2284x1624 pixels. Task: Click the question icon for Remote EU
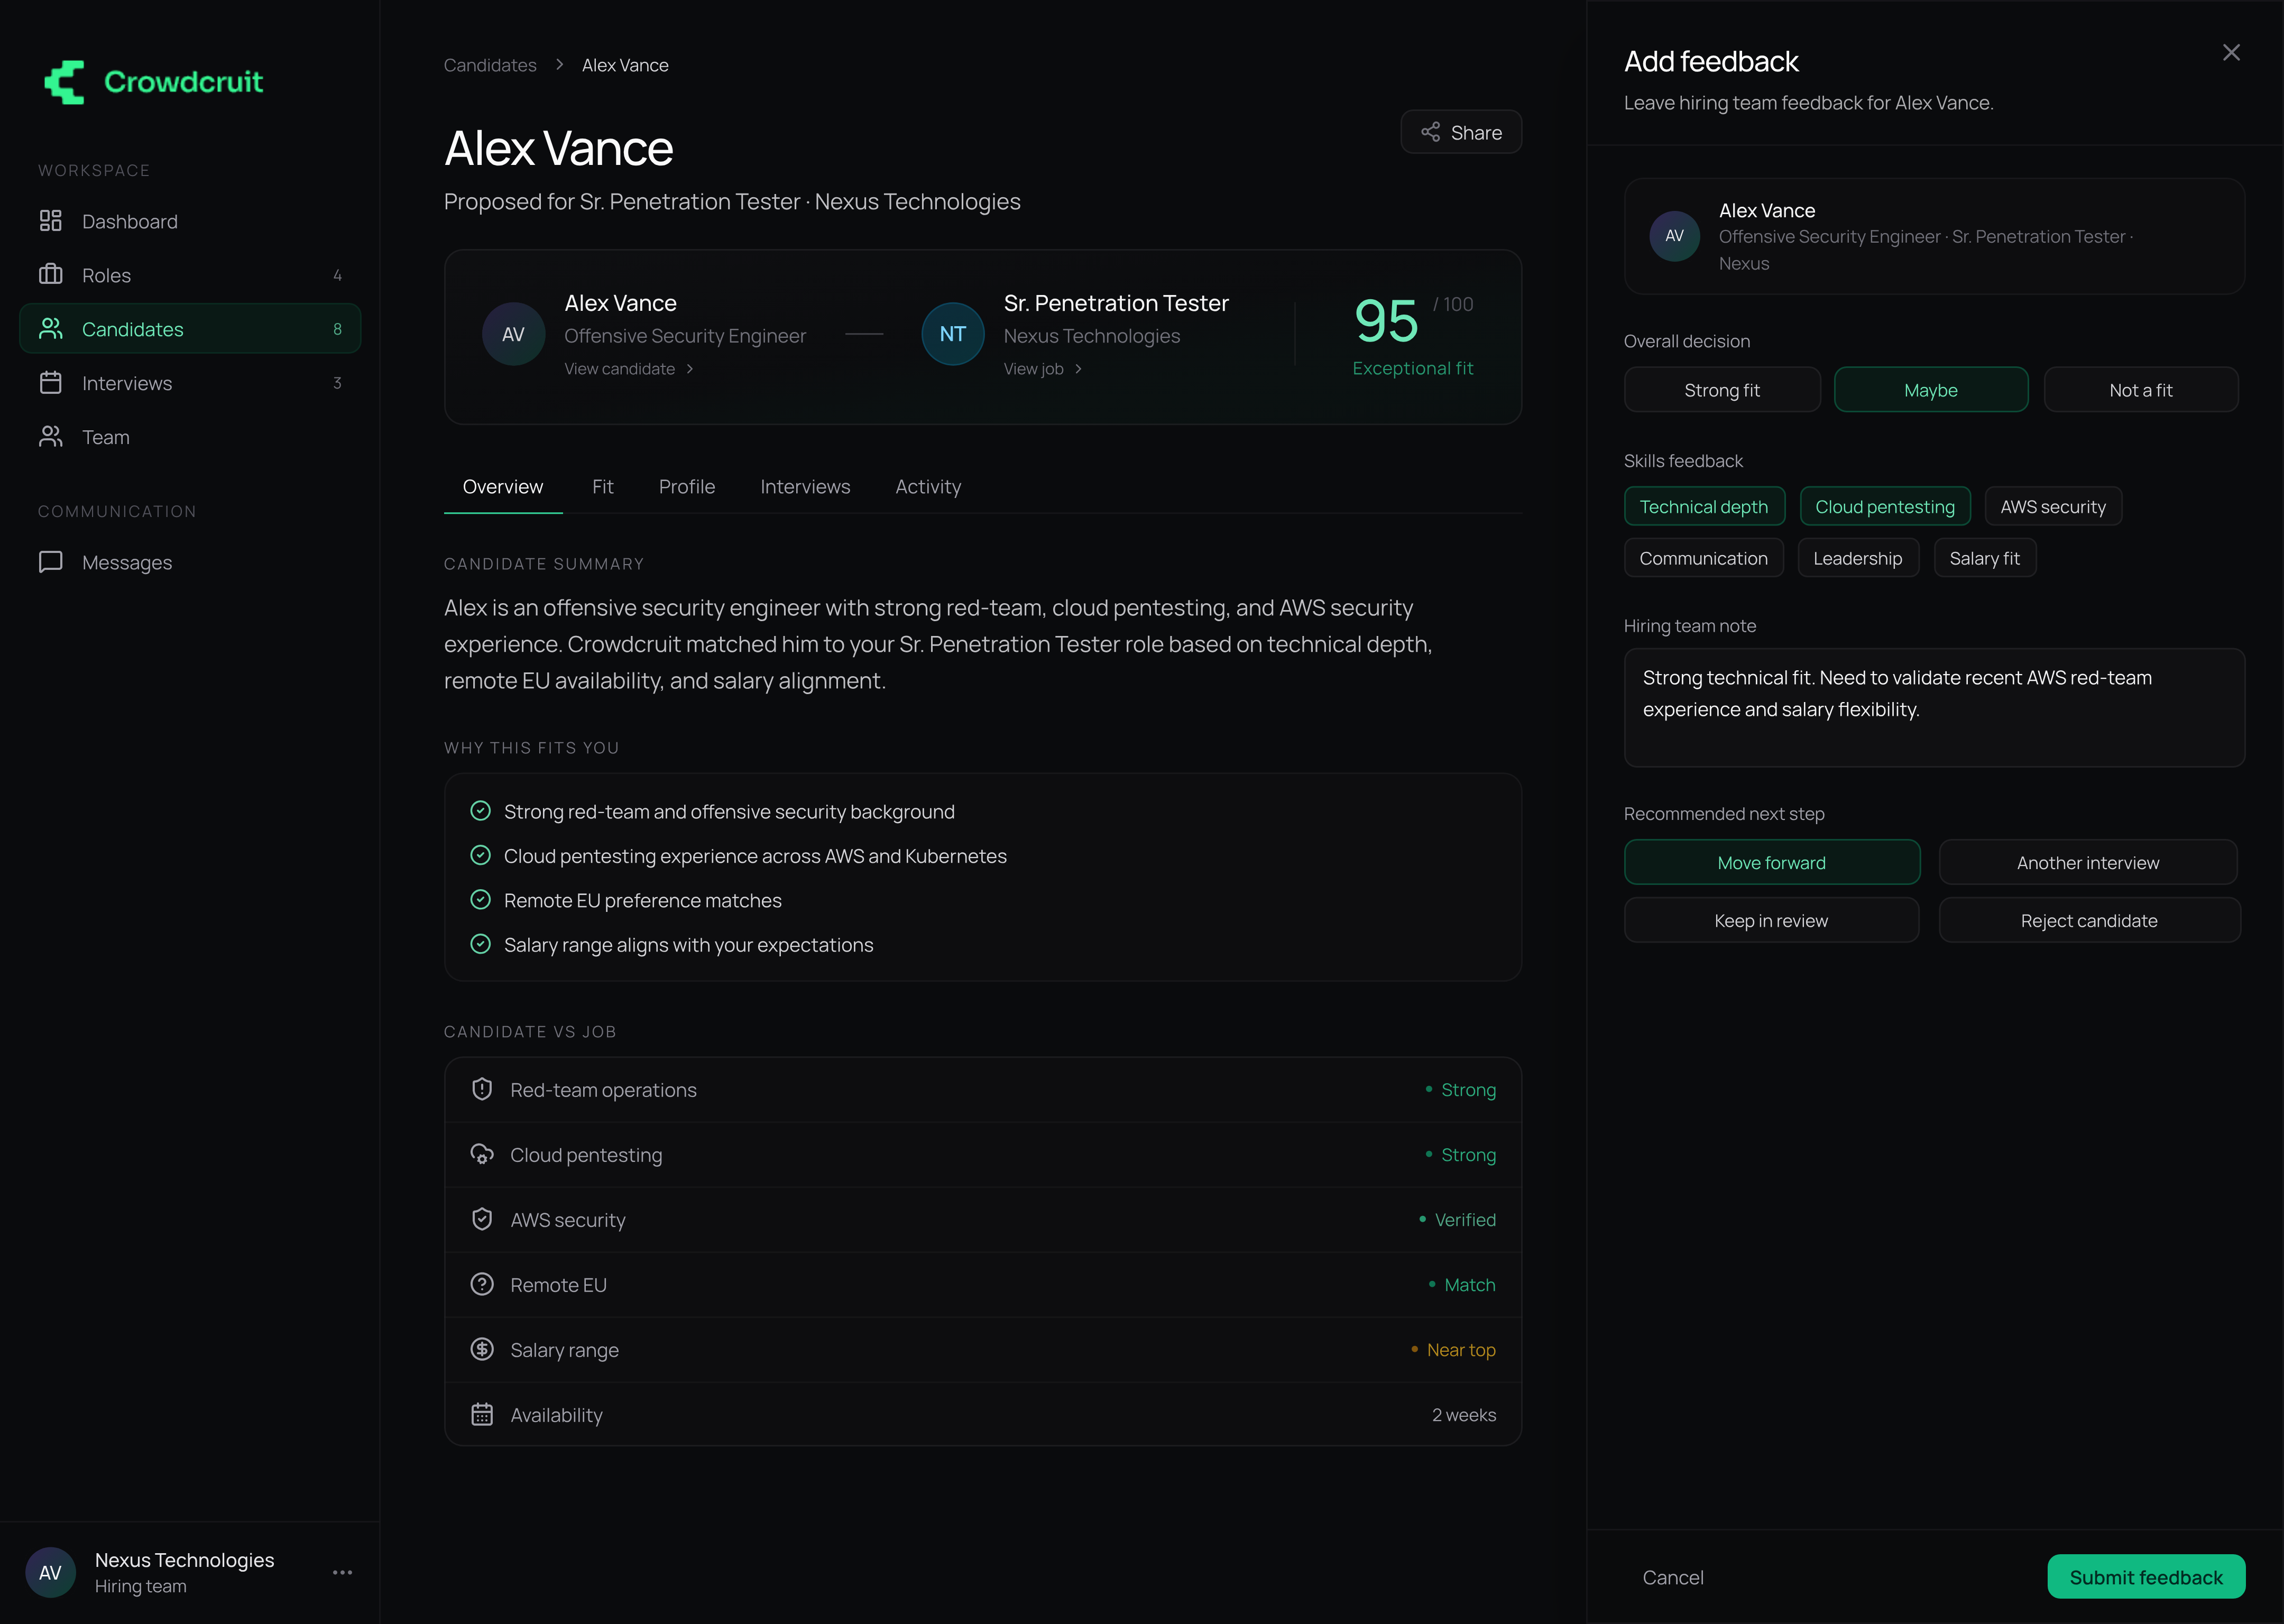[x=482, y=1284]
